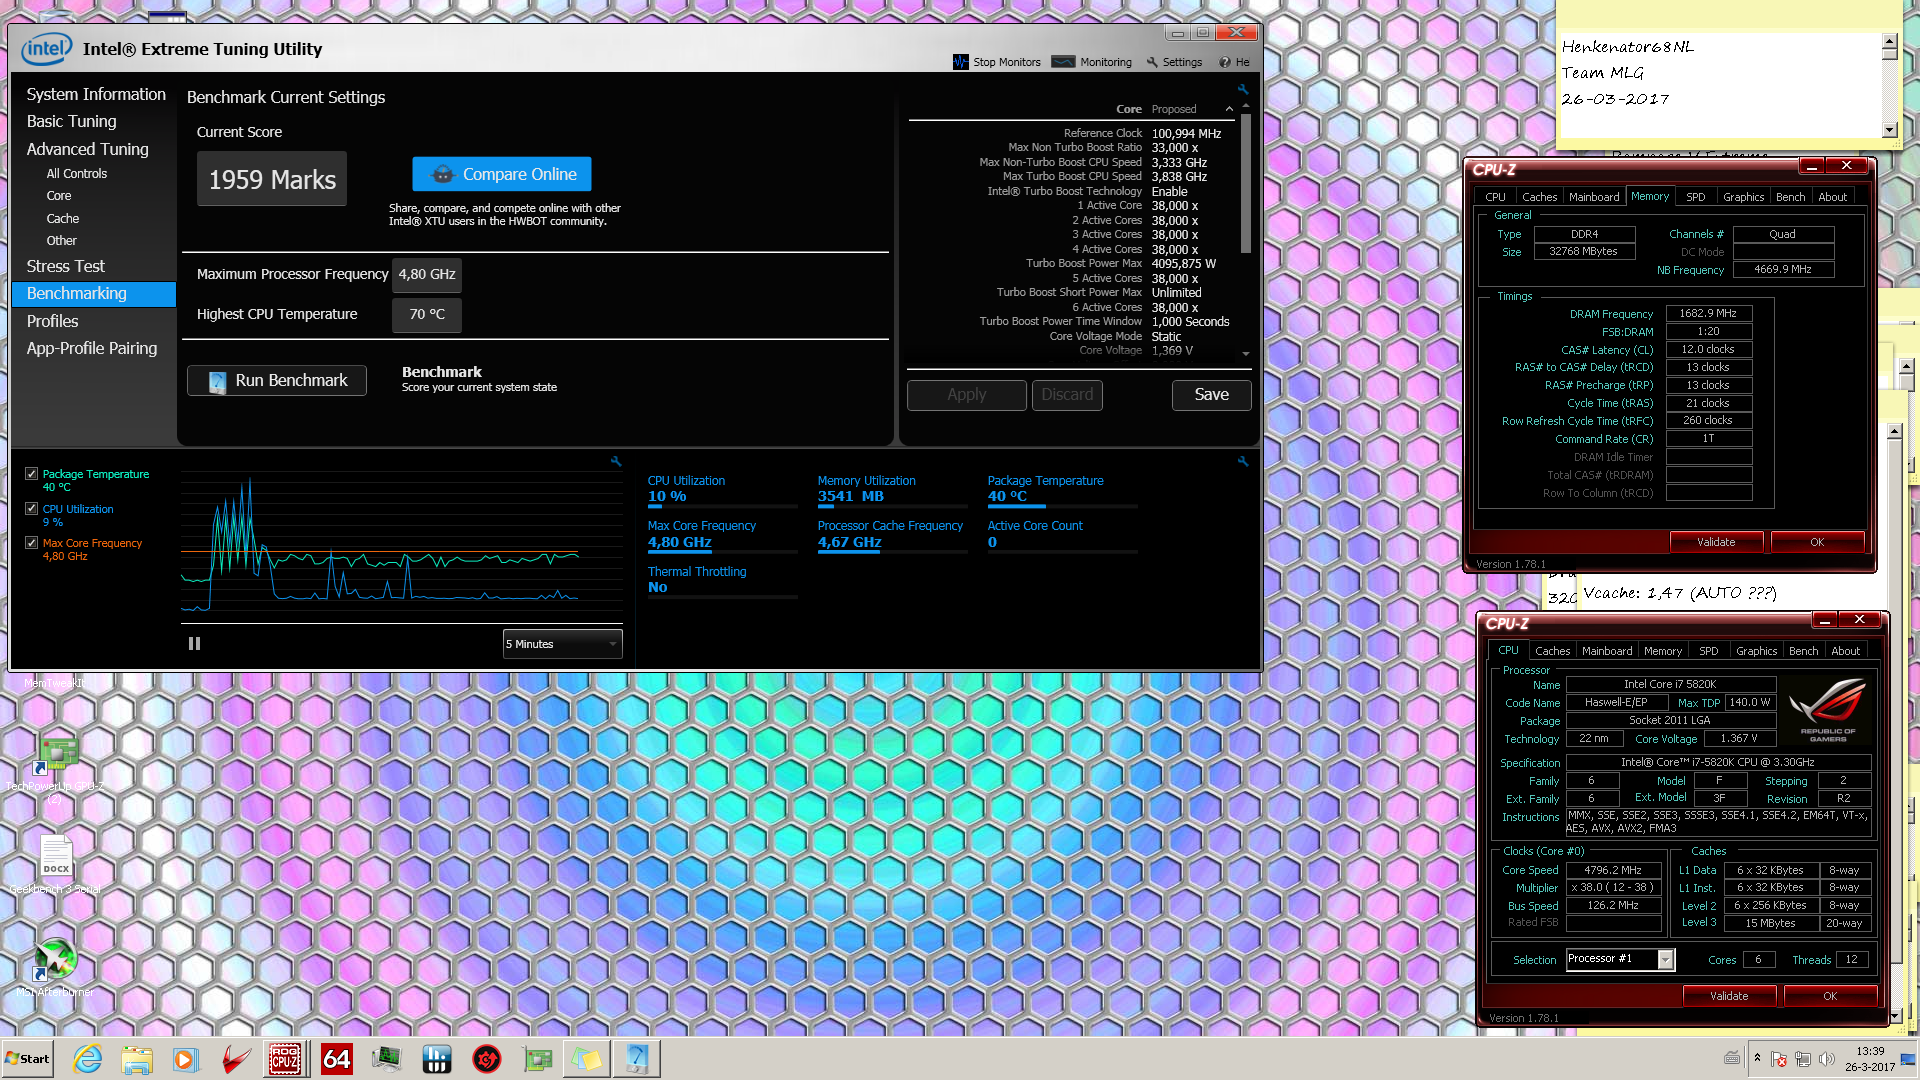Image resolution: width=1920 pixels, height=1080 pixels.
Task: Click the Stop Monitors icon in XTU header
Action: [960, 62]
